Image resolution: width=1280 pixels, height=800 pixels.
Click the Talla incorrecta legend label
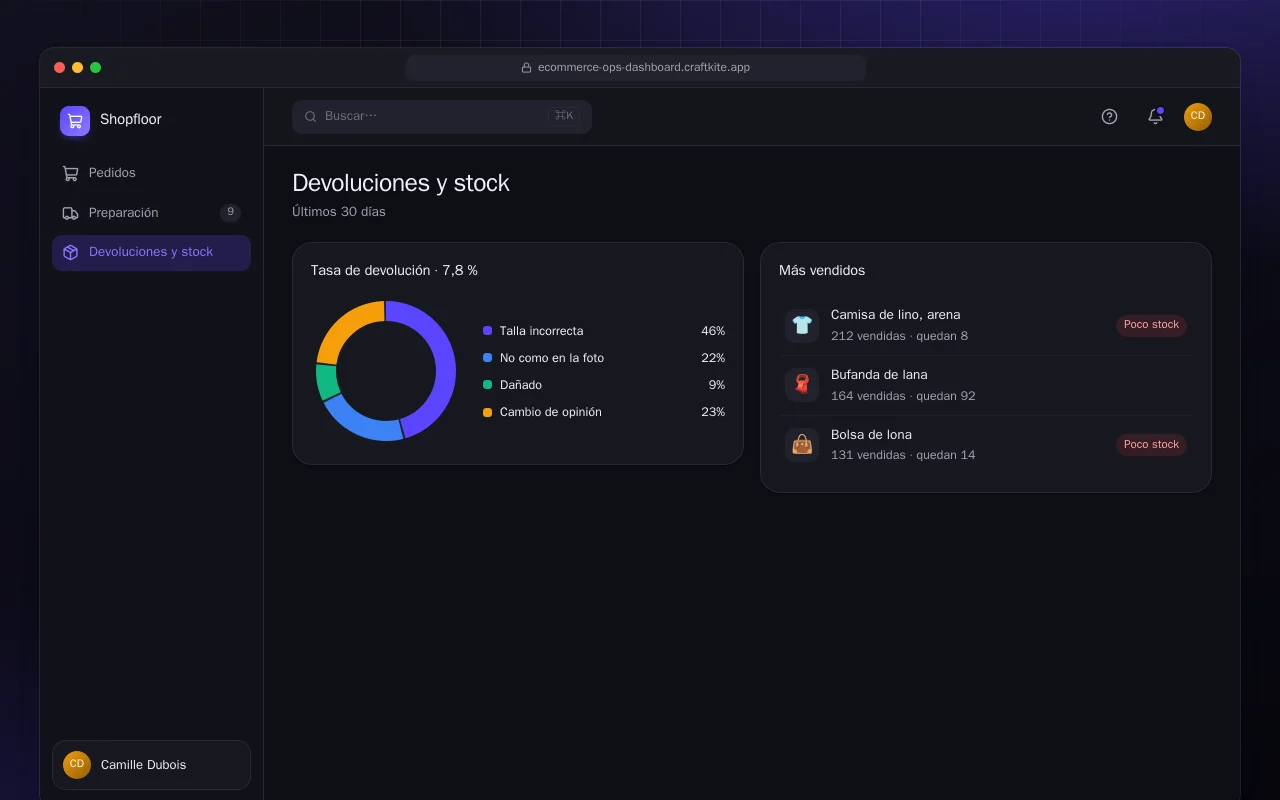pyautogui.click(x=541, y=331)
